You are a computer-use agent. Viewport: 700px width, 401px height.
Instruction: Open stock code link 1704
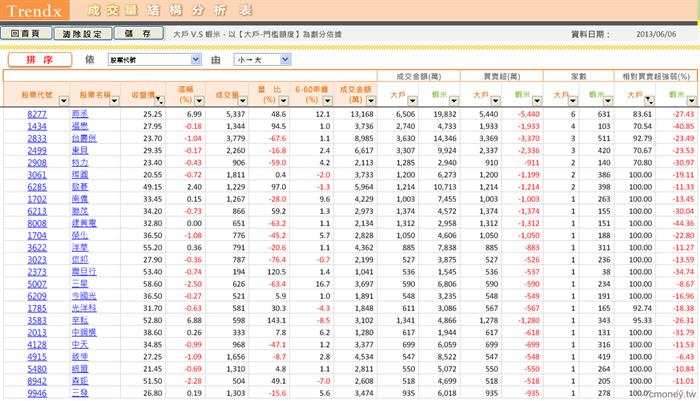tap(37, 235)
